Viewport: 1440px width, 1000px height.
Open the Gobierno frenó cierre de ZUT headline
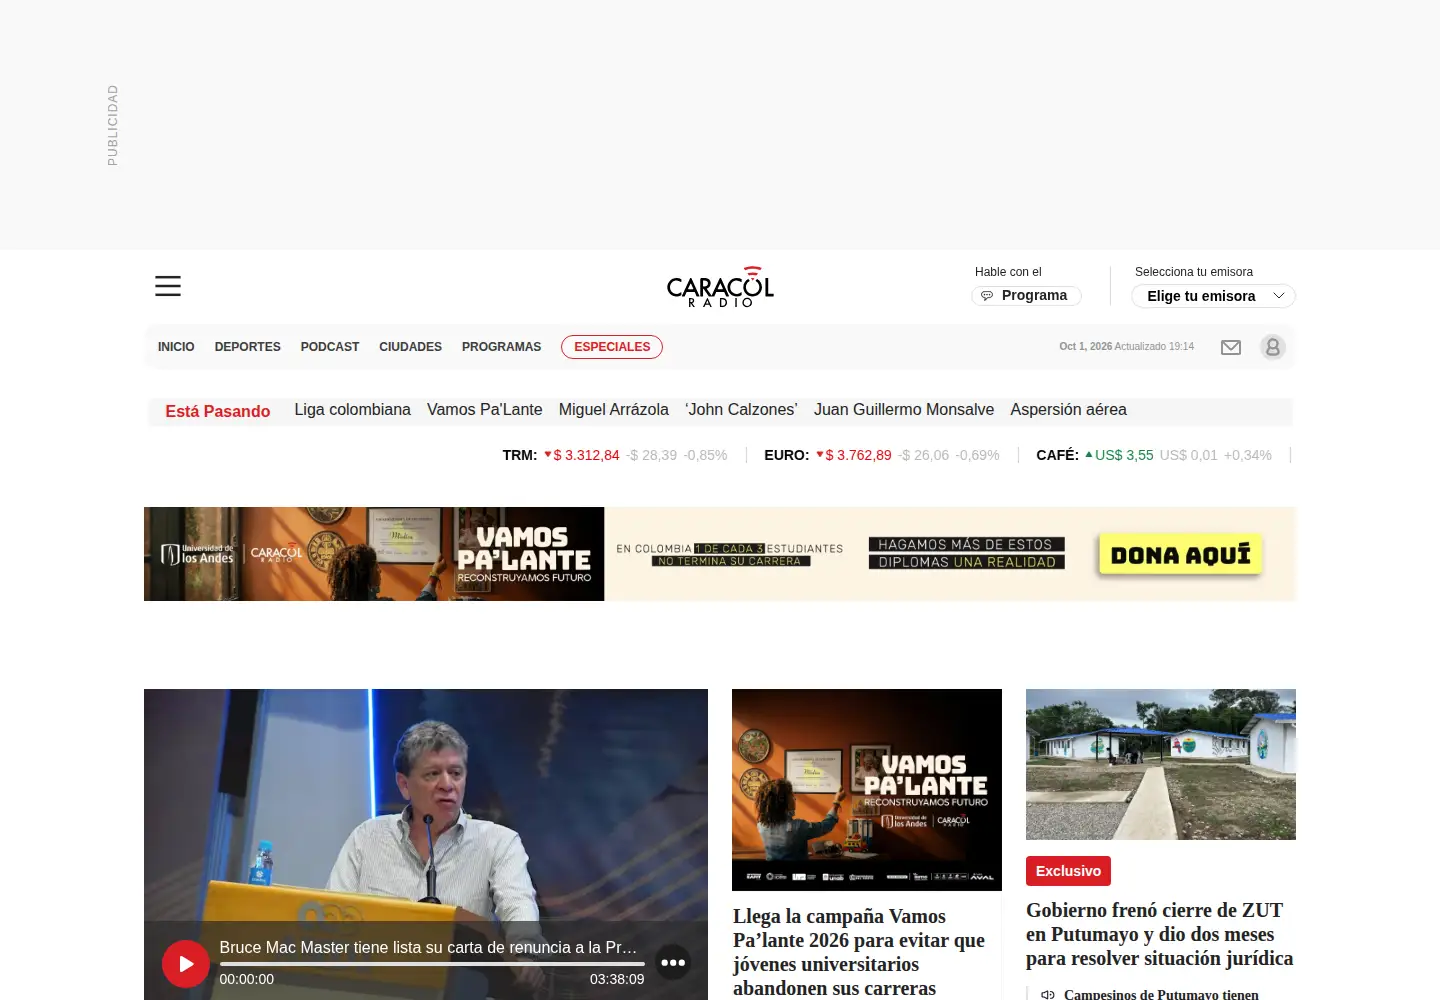[1159, 934]
